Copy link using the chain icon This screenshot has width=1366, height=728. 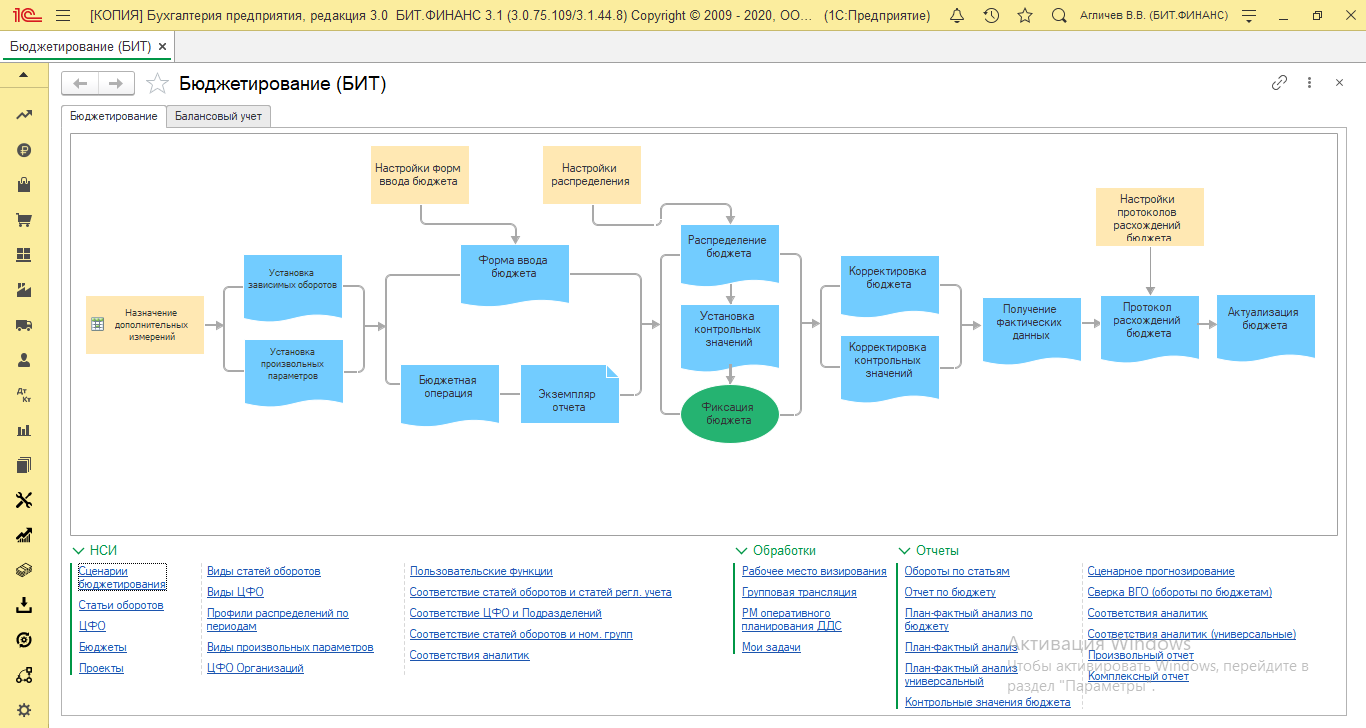[1279, 83]
